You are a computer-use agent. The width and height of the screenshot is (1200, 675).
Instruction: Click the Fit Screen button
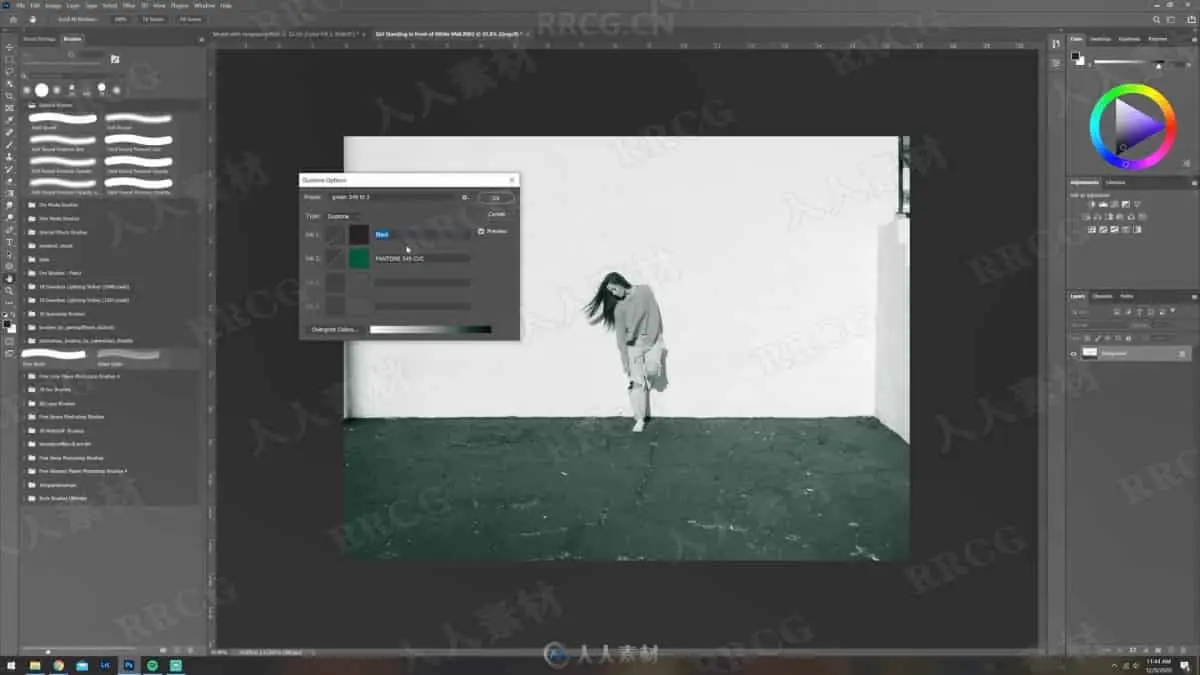click(153, 19)
